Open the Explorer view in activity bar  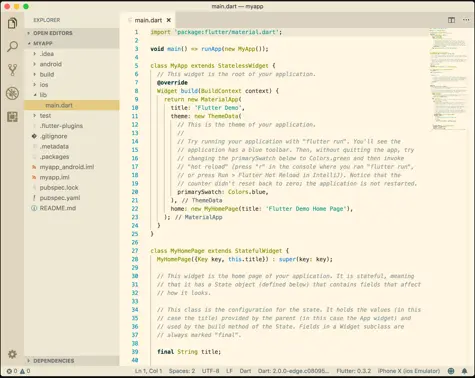tap(12, 23)
